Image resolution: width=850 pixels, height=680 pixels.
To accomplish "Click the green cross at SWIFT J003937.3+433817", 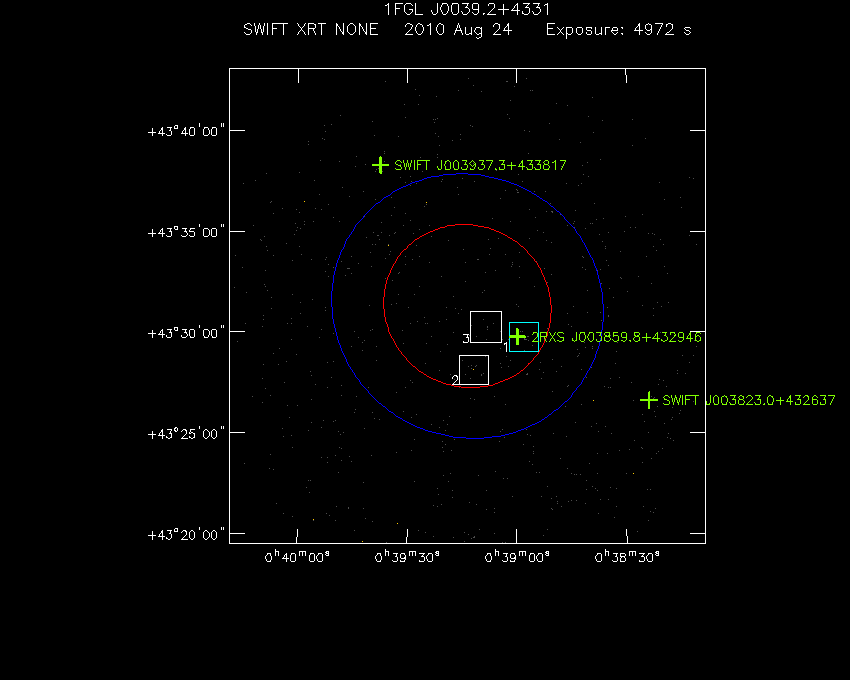I will 381,165.
